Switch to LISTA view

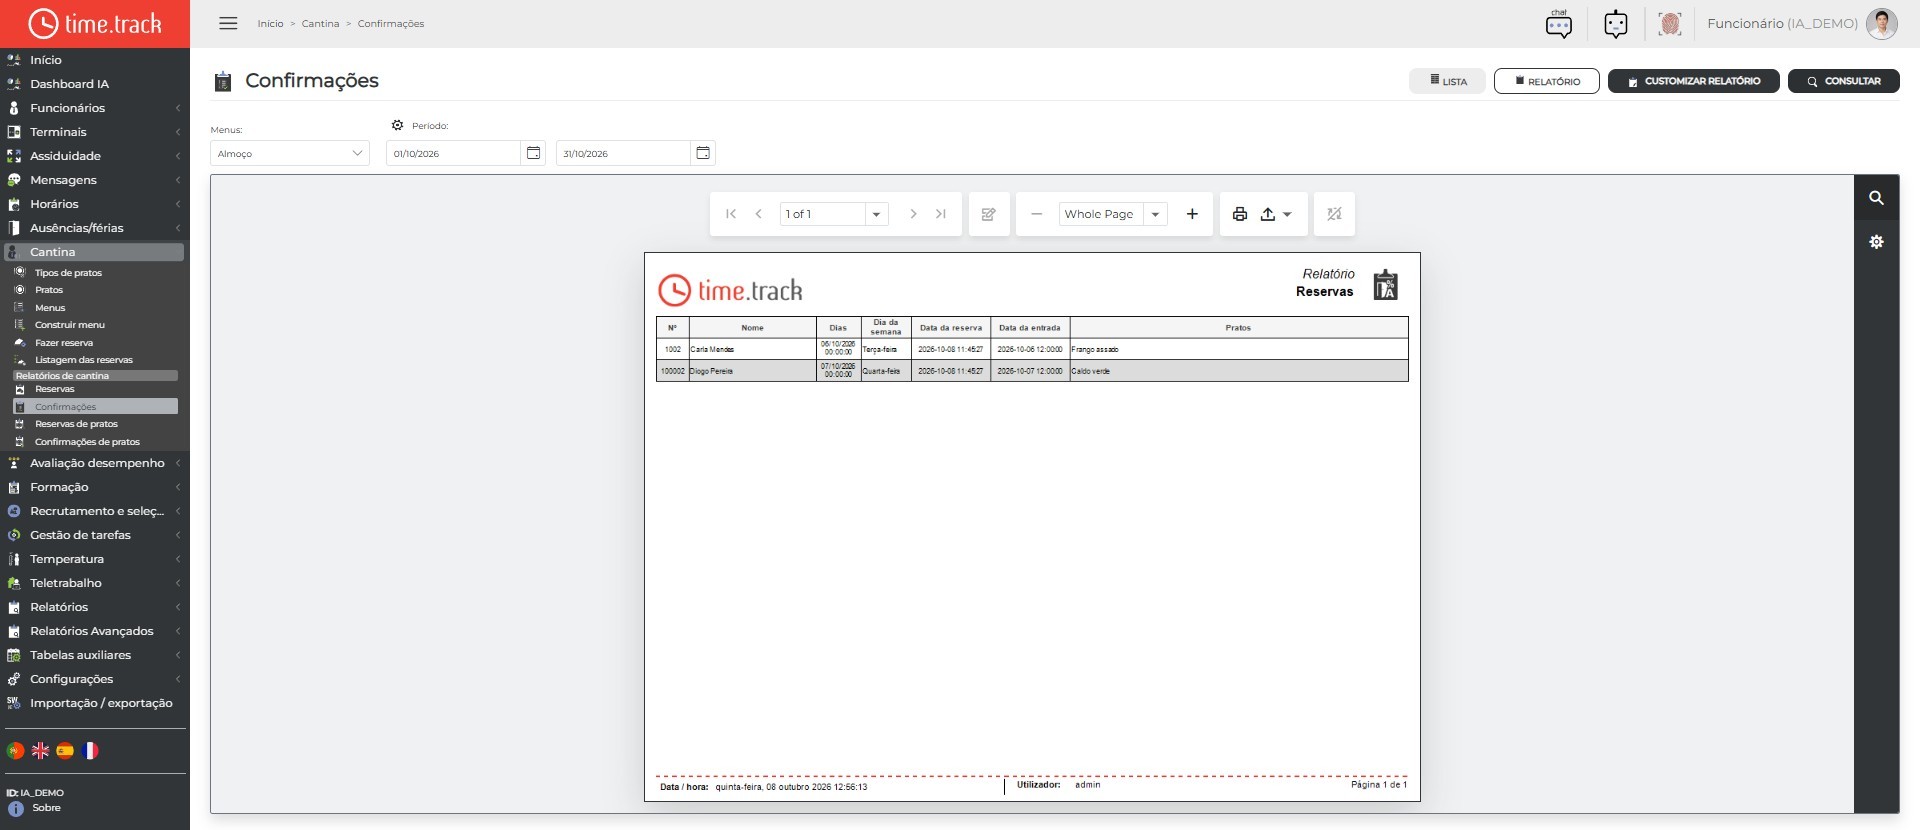click(x=1447, y=81)
